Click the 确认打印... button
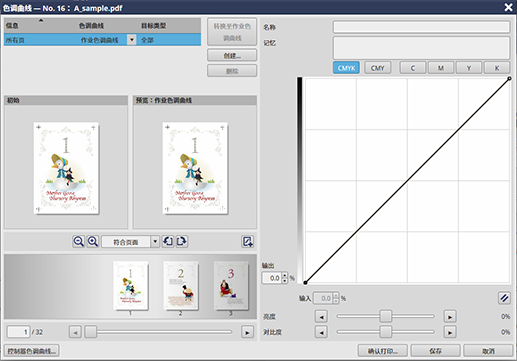 pyautogui.click(x=383, y=351)
